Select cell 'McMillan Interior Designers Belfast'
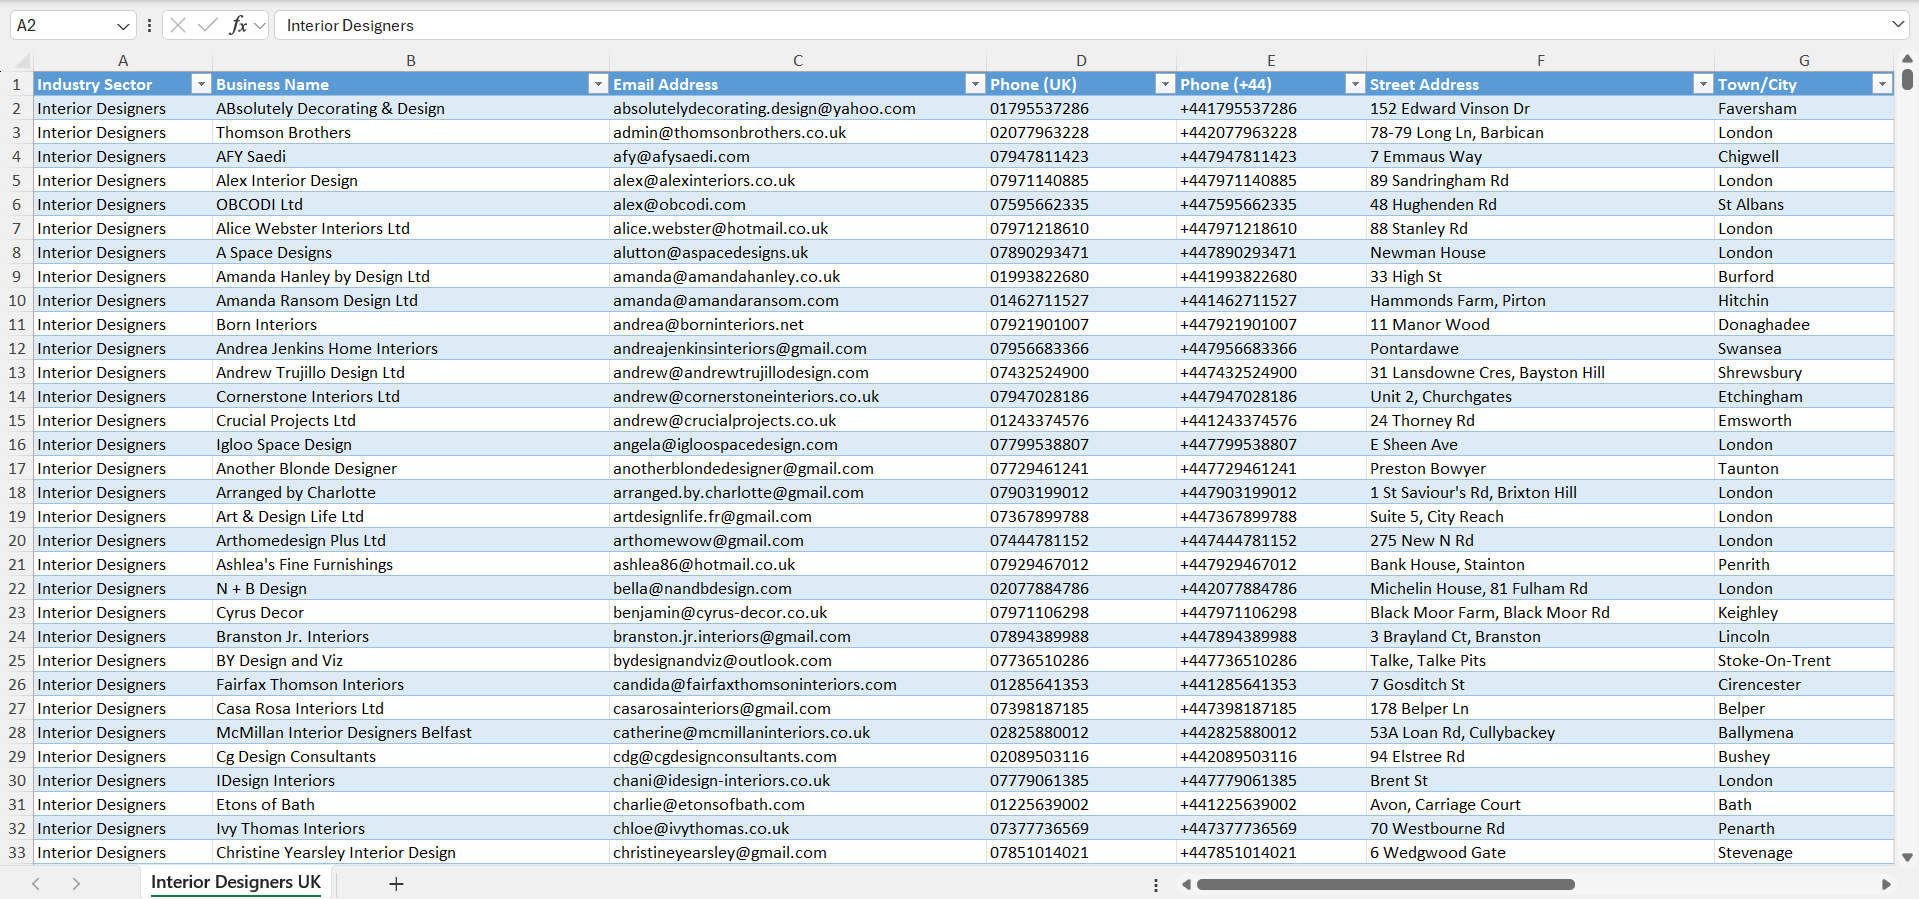The width and height of the screenshot is (1919, 899). coord(411,732)
